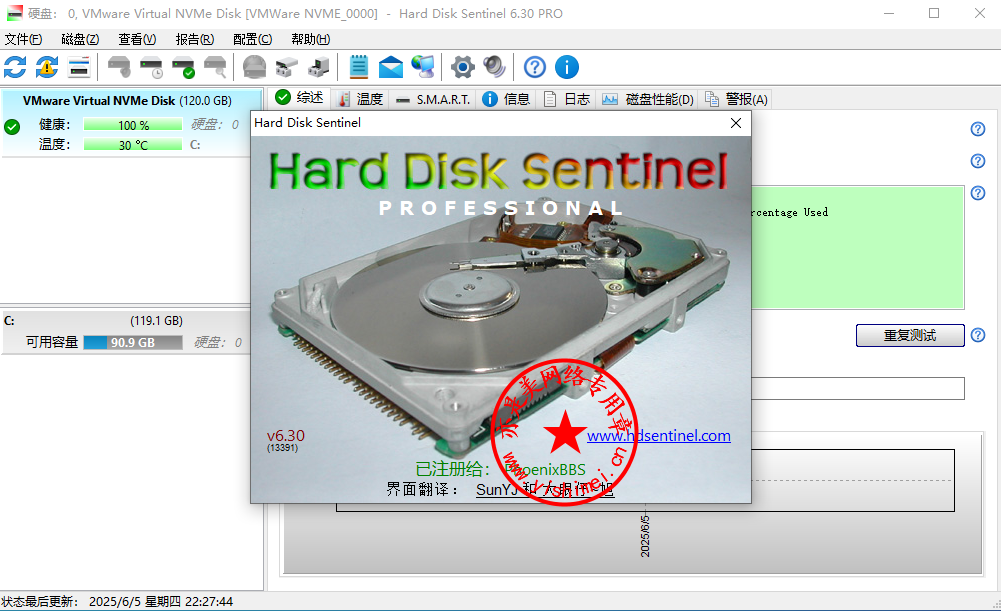The height and width of the screenshot is (611, 1001).
Task: Switch to the 警报(A) tab
Action: (x=736, y=99)
